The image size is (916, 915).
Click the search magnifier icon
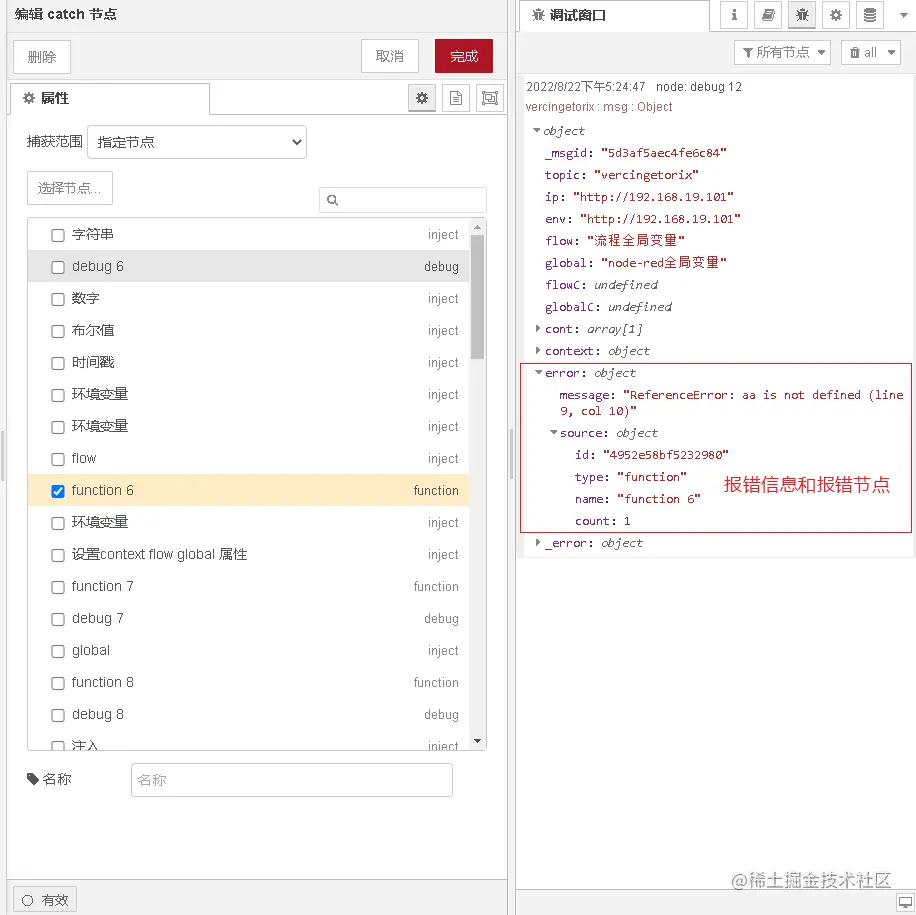pos(332,200)
